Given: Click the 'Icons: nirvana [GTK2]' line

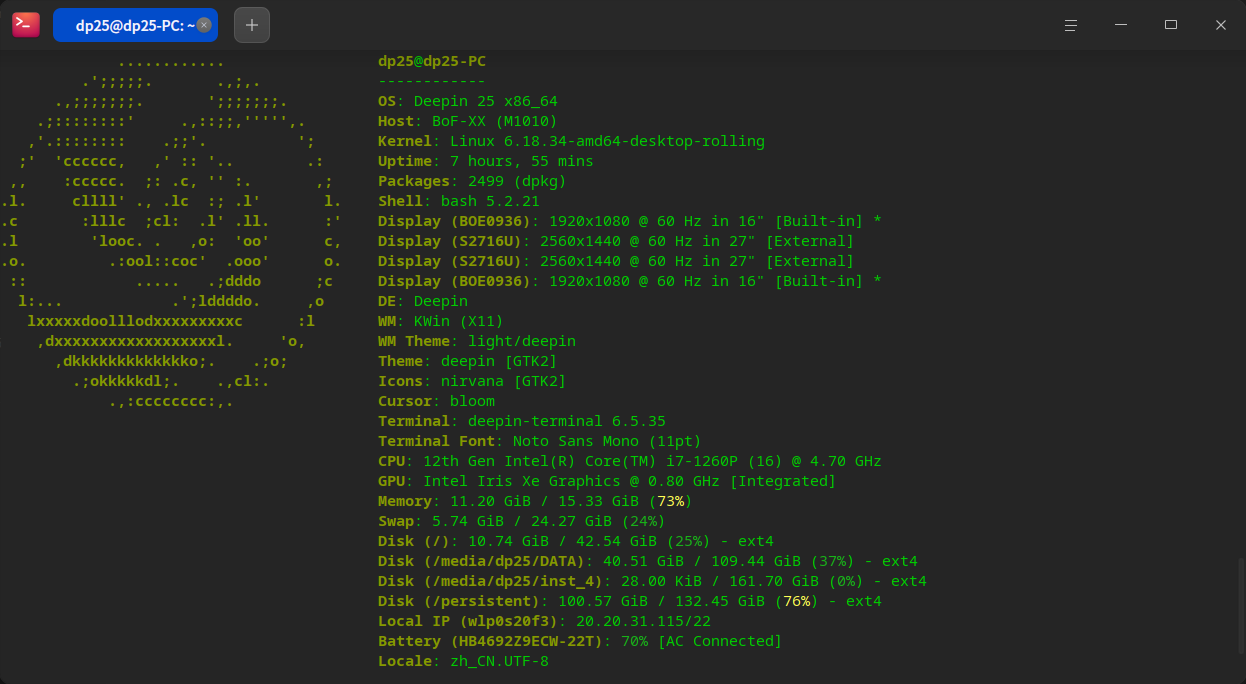Looking at the screenshot, I should (472, 381).
